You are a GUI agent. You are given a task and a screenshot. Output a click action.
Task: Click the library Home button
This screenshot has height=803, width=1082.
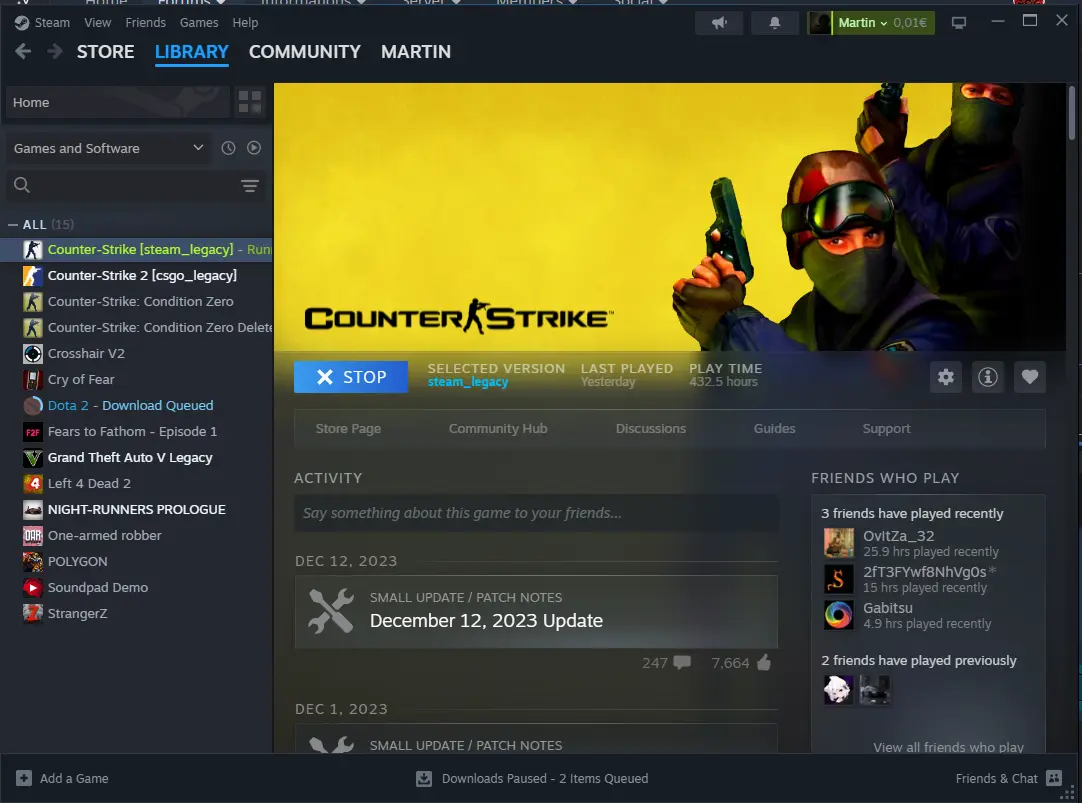(117, 102)
